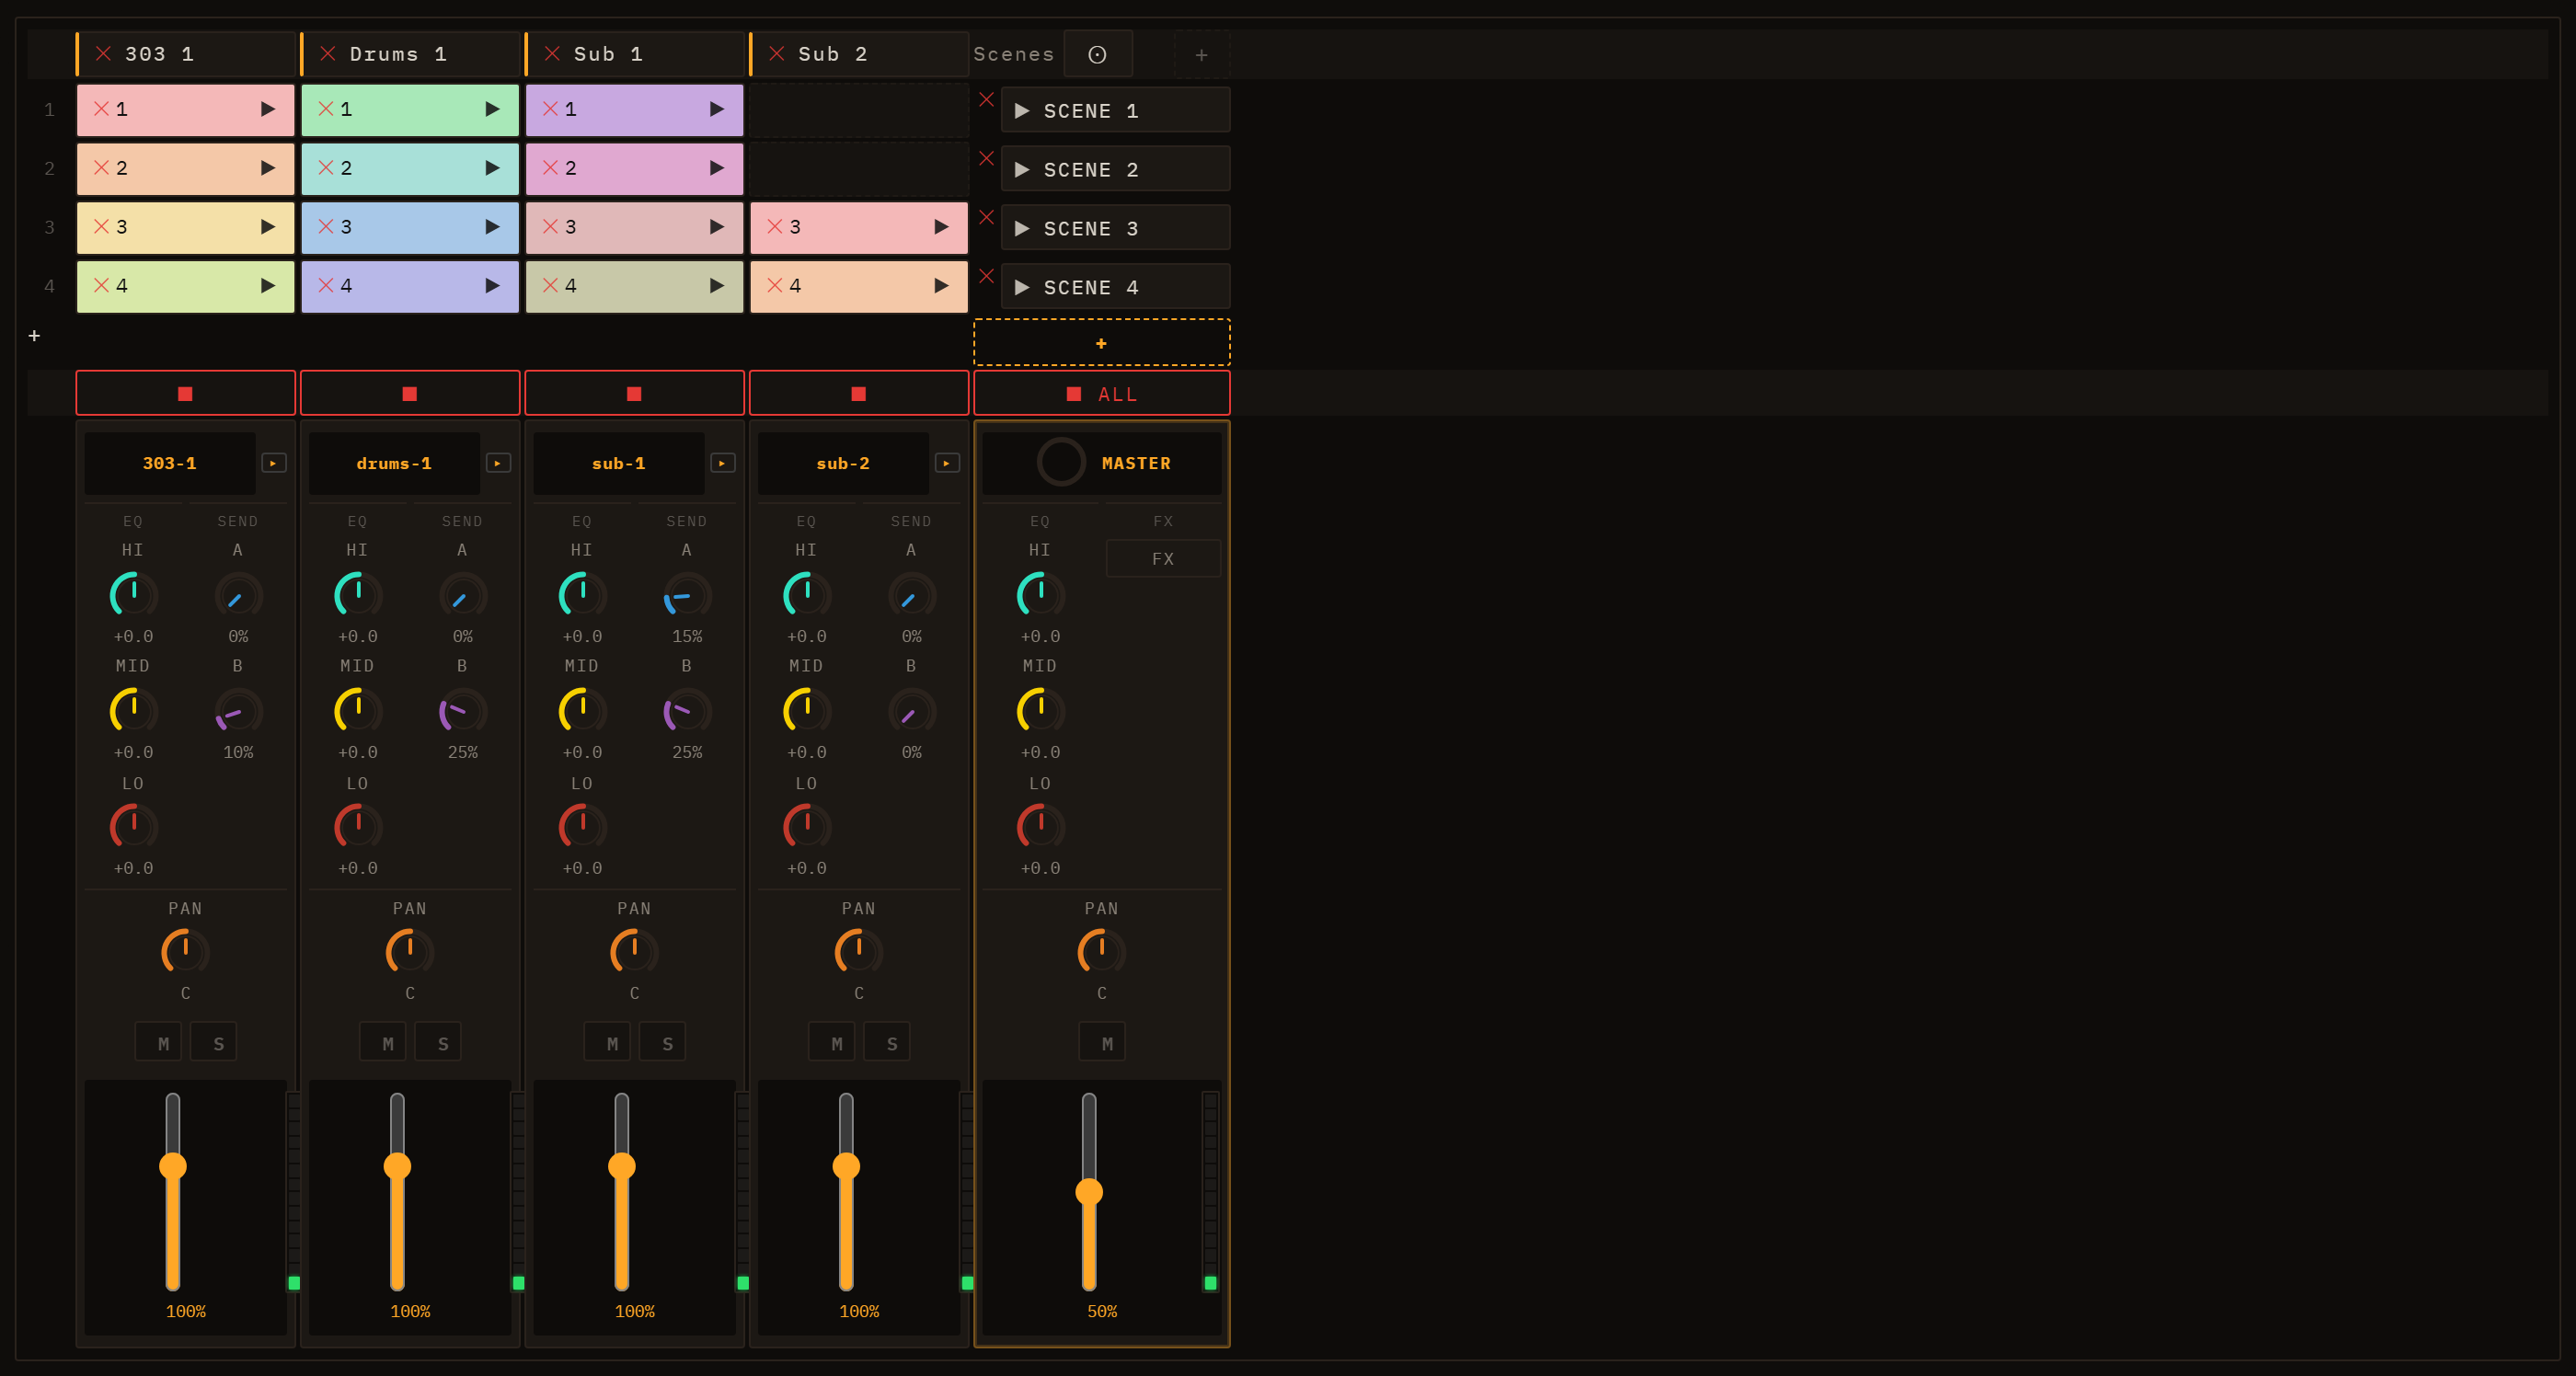Select the Drums 1 track header
Viewport: 2576px width, 1376px height.
(411, 54)
